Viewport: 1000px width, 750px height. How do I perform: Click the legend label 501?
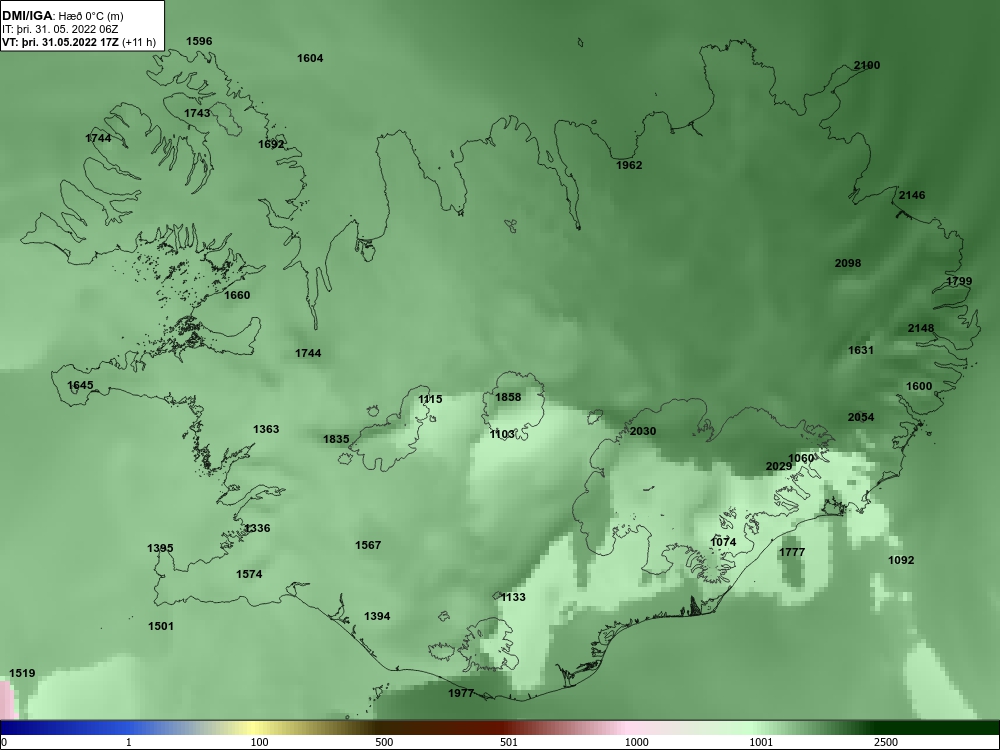pyautogui.click(x=509, y=742)
